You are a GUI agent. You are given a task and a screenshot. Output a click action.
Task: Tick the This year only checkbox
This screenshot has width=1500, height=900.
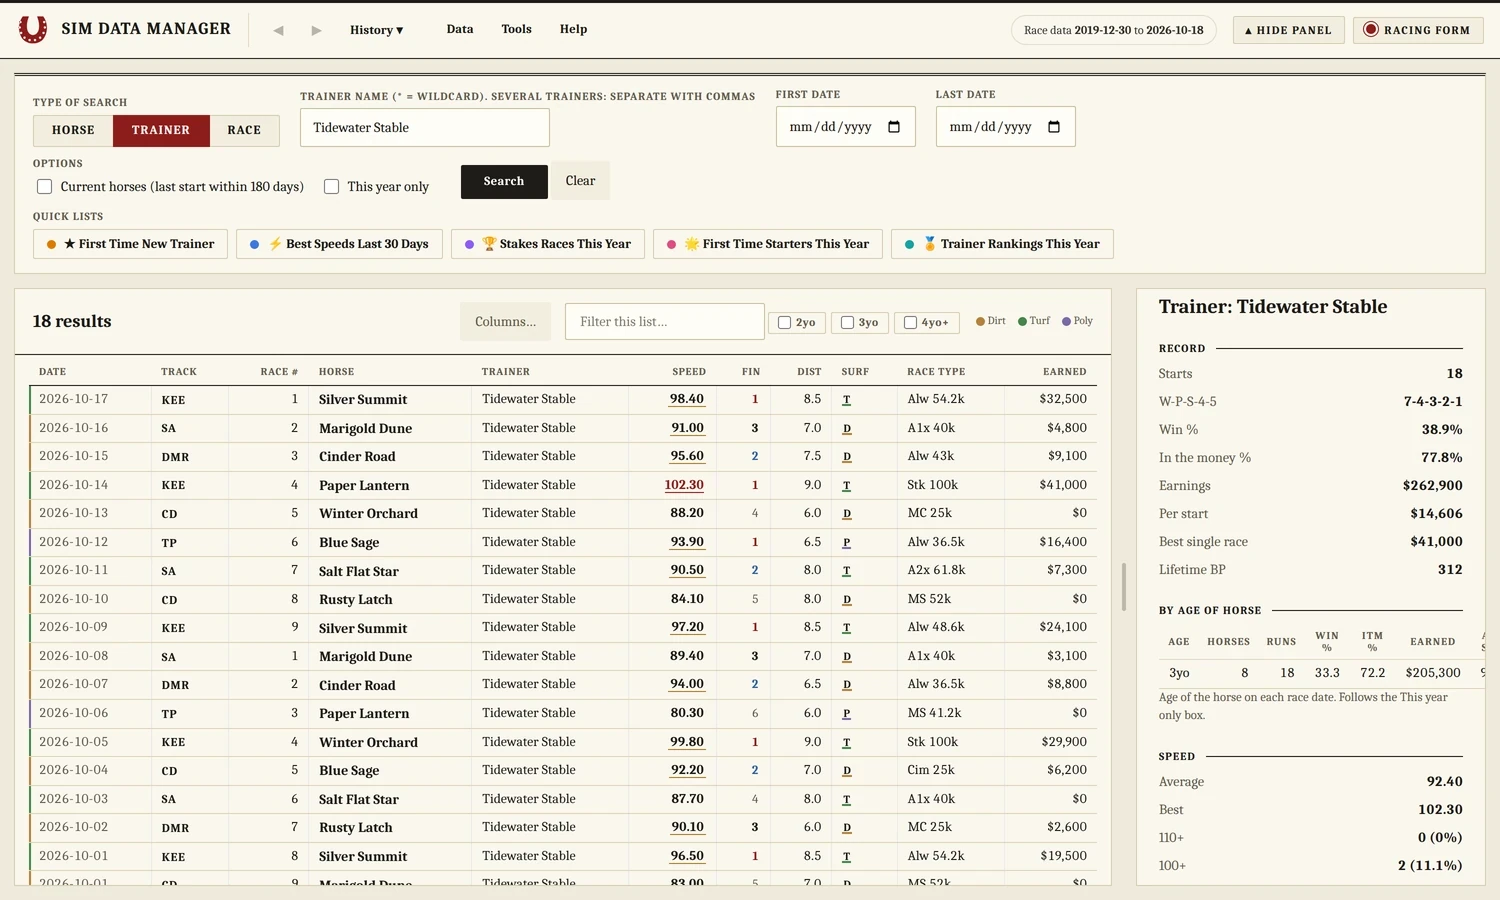point(331,187)
